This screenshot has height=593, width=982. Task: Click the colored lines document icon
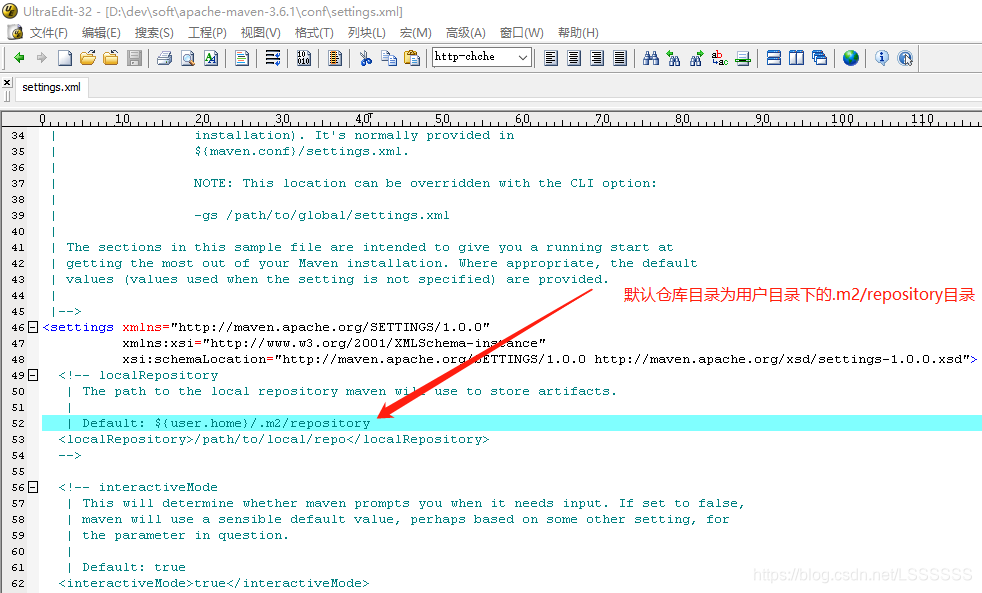tap(242, 58)
